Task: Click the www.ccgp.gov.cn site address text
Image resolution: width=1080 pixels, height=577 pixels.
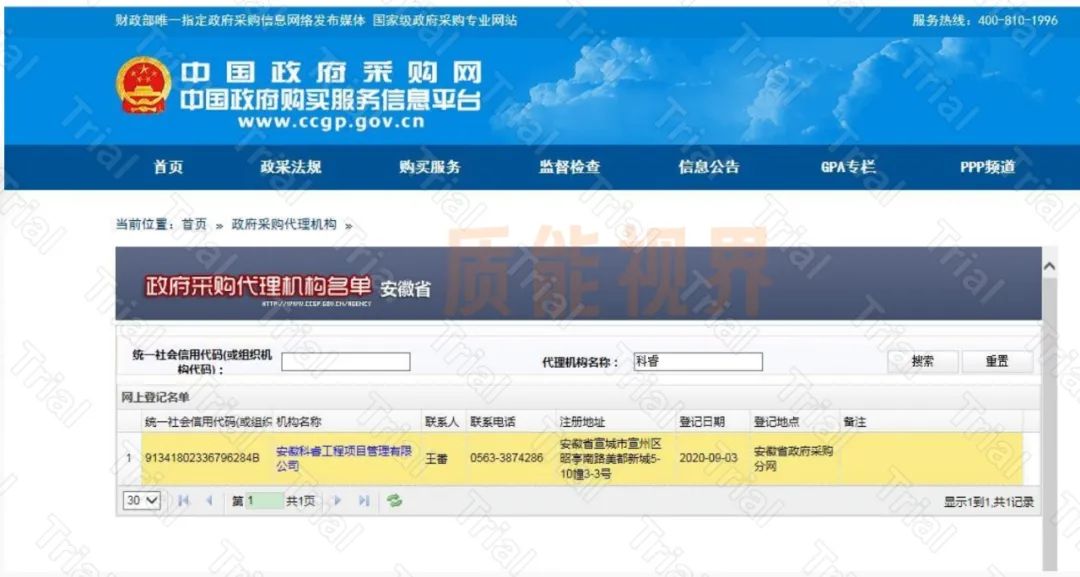Action: click(331, 122)
